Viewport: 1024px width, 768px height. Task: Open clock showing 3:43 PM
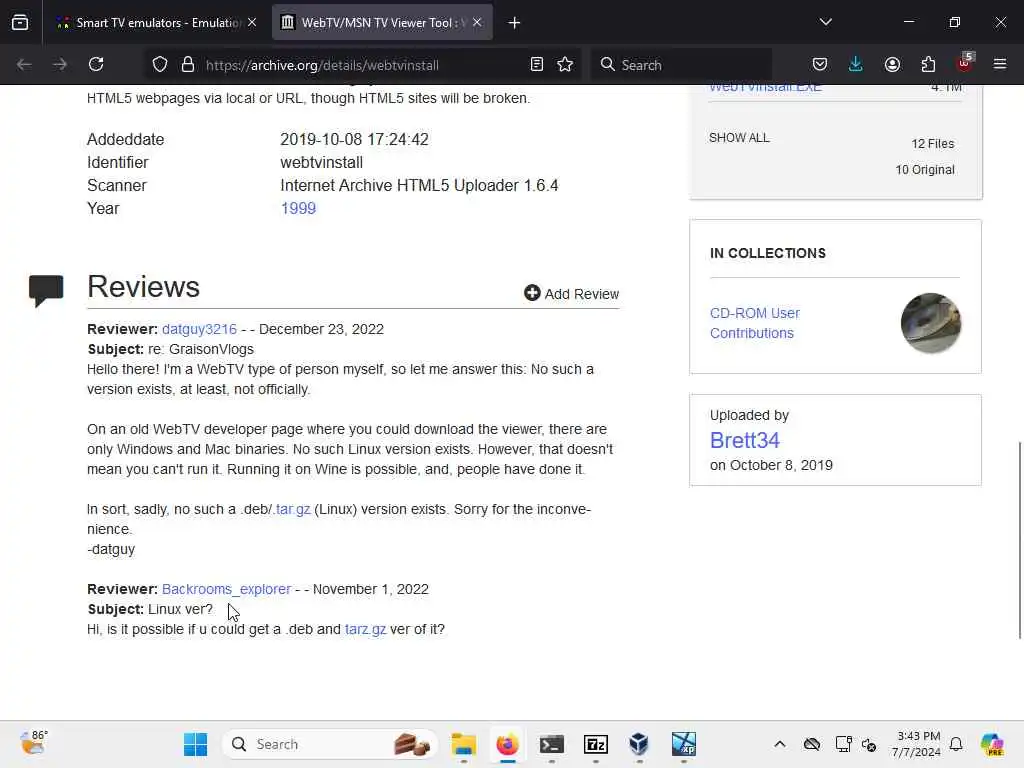916,744
